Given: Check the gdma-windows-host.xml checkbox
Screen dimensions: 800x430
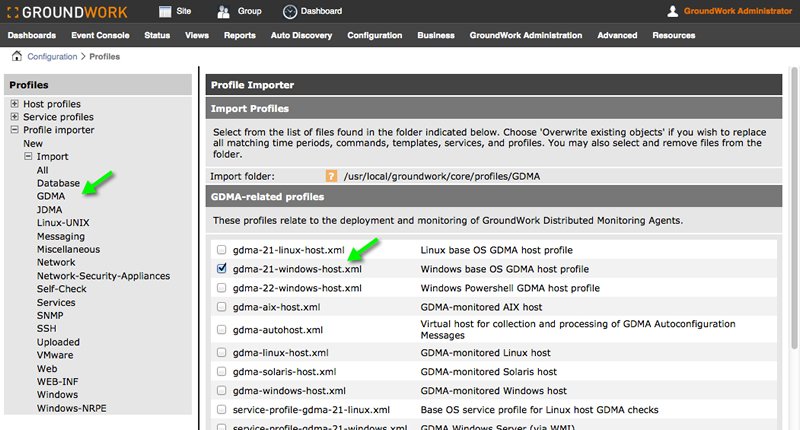Looking at the screenshot, I should click(221, 390).
